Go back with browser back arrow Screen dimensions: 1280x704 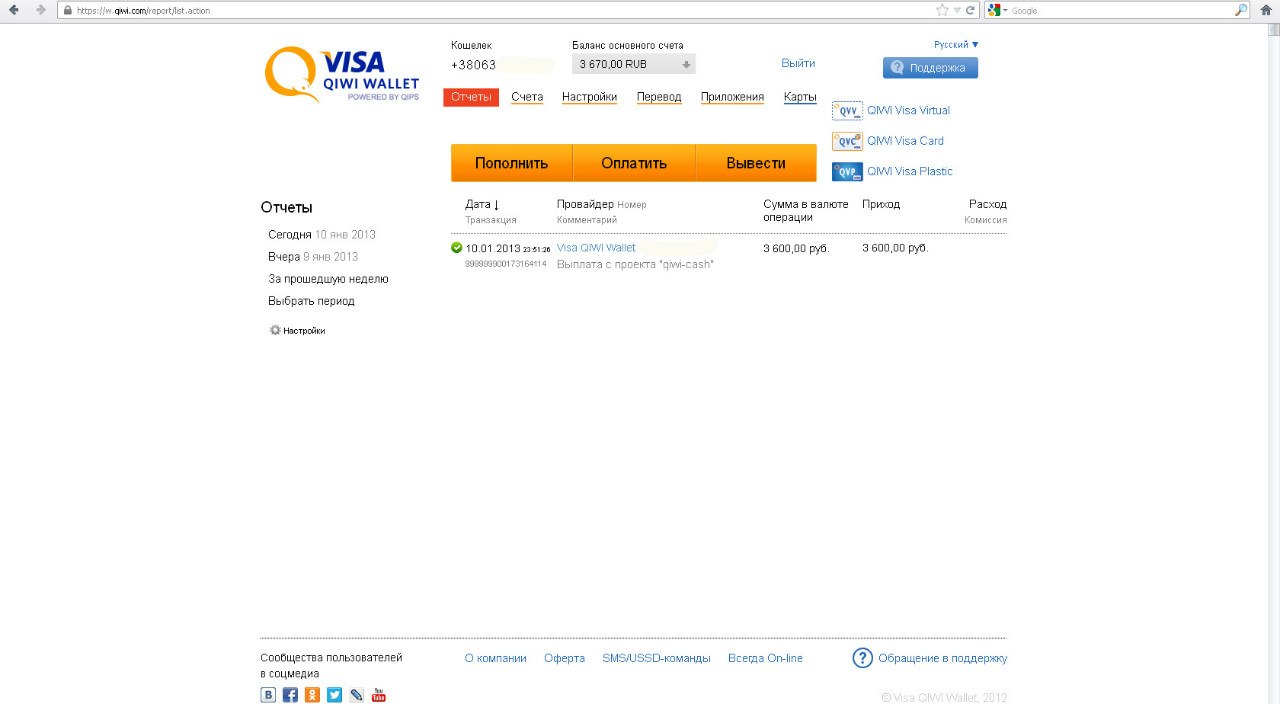(x=14, y=10)
